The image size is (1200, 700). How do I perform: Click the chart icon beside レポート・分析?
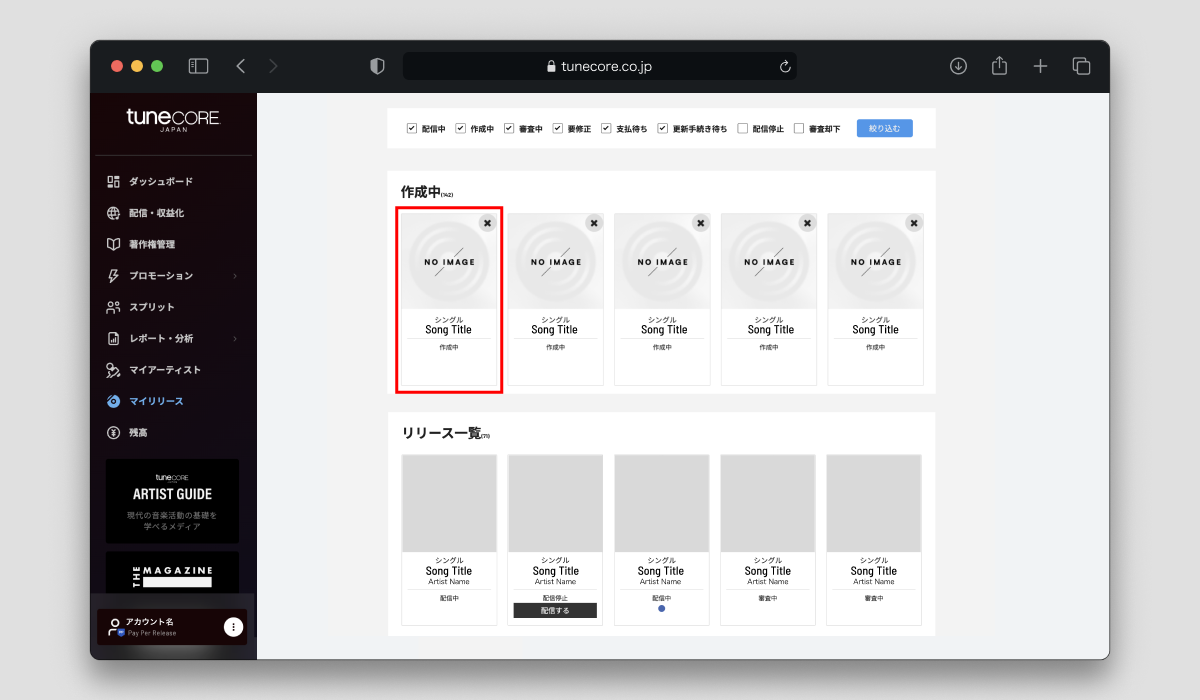[114, 338]
